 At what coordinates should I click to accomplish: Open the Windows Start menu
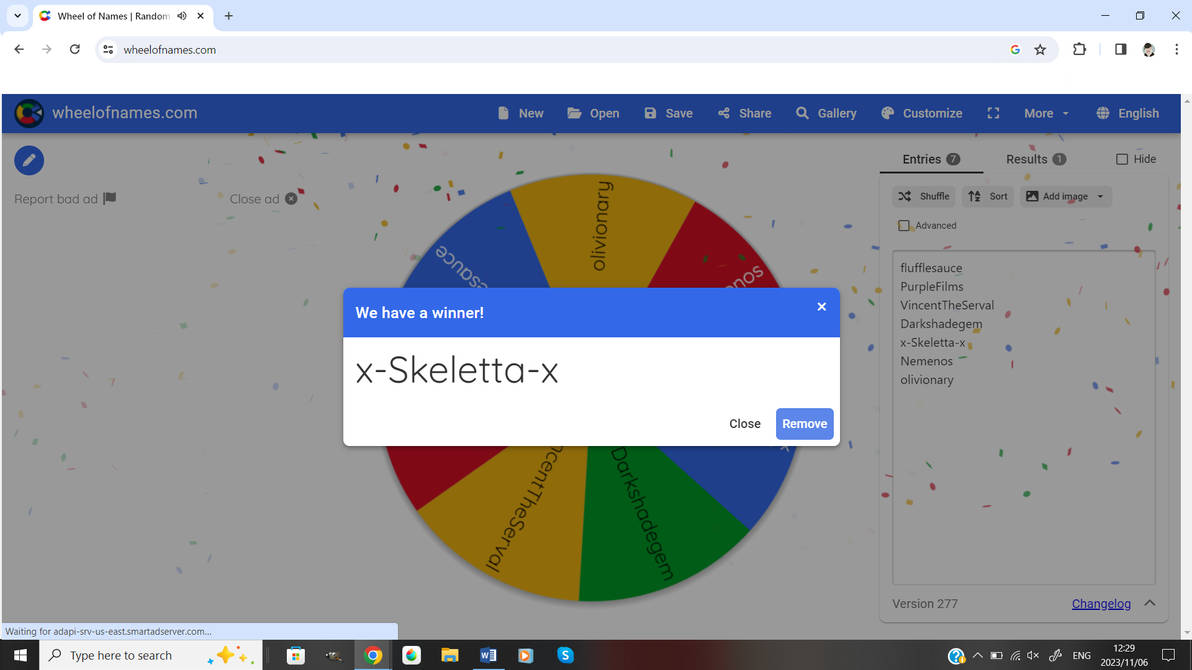(20, 655)
